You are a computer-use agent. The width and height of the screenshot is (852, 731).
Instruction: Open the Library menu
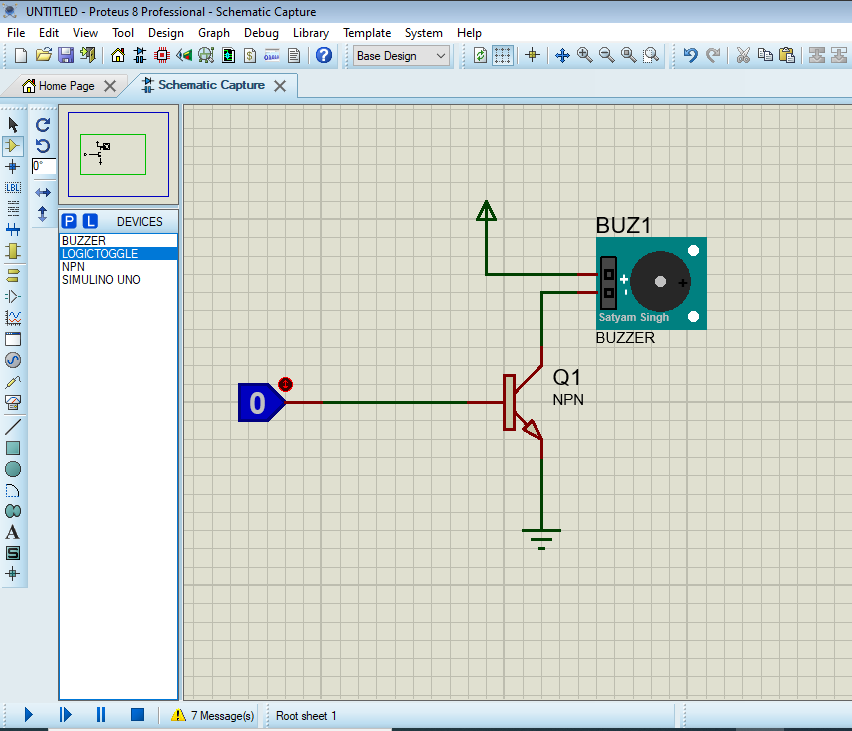(311, 32)
